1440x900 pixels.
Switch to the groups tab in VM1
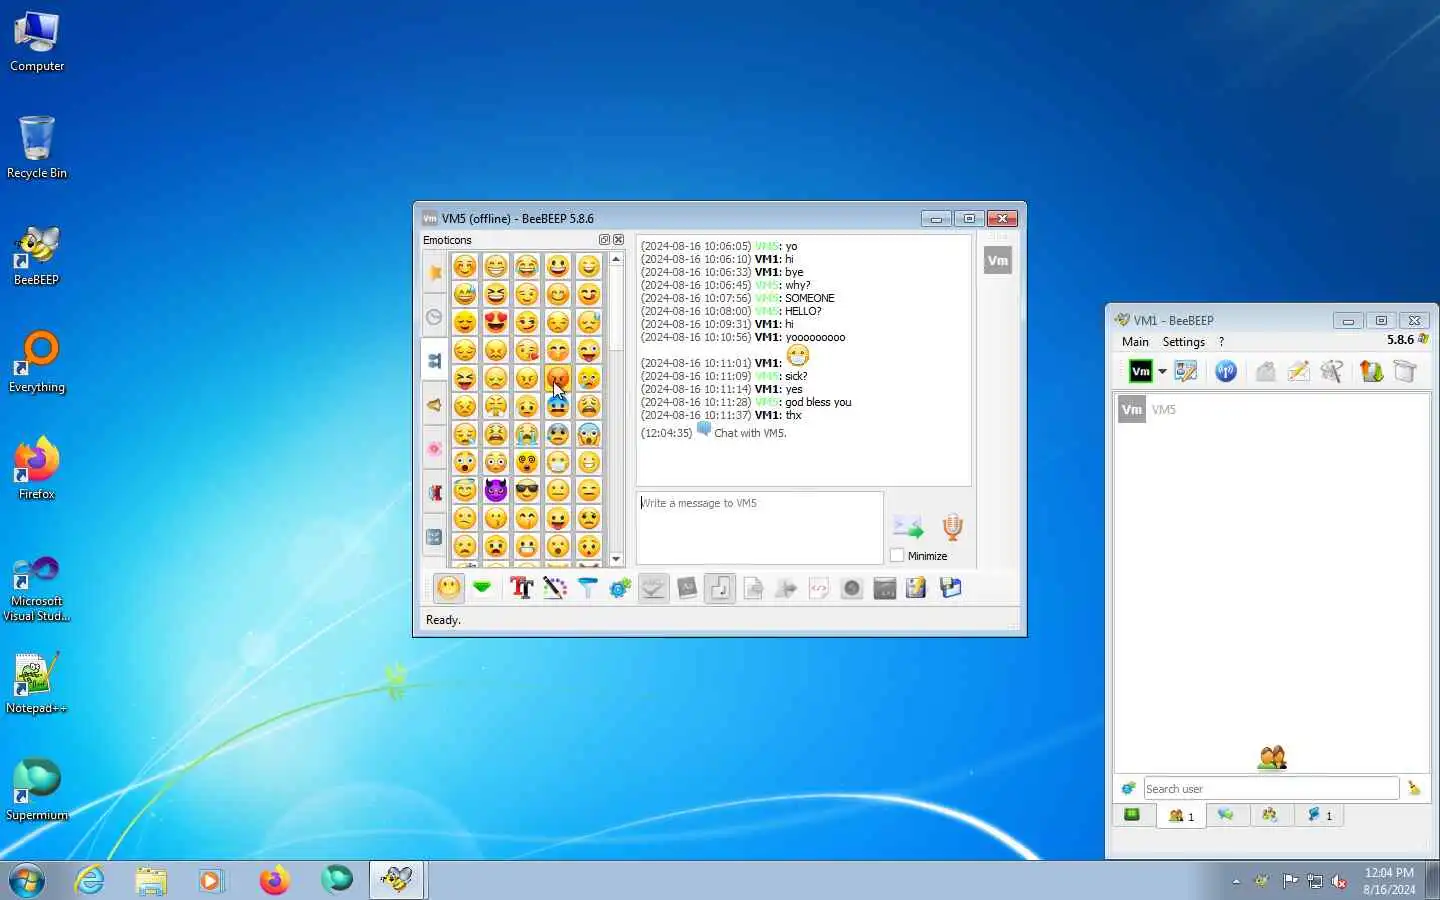[x=1270, y=815]
